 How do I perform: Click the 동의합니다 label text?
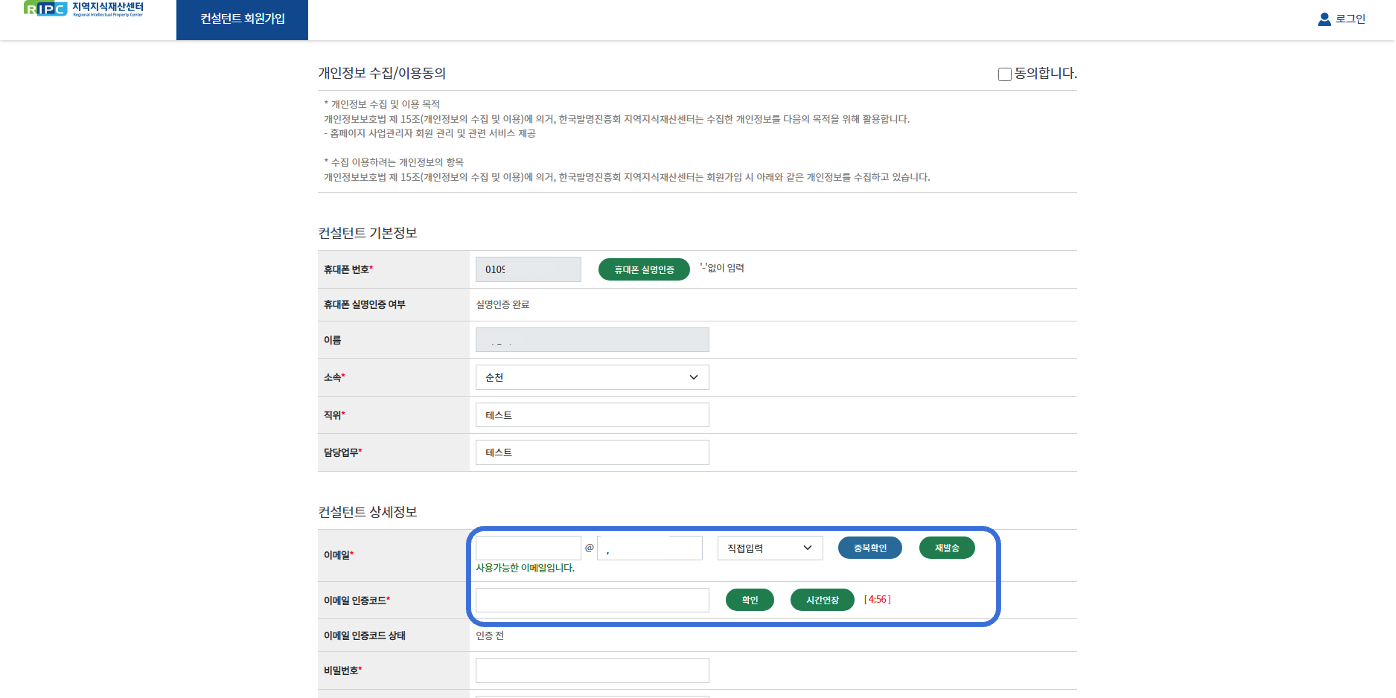(1045, 73)
